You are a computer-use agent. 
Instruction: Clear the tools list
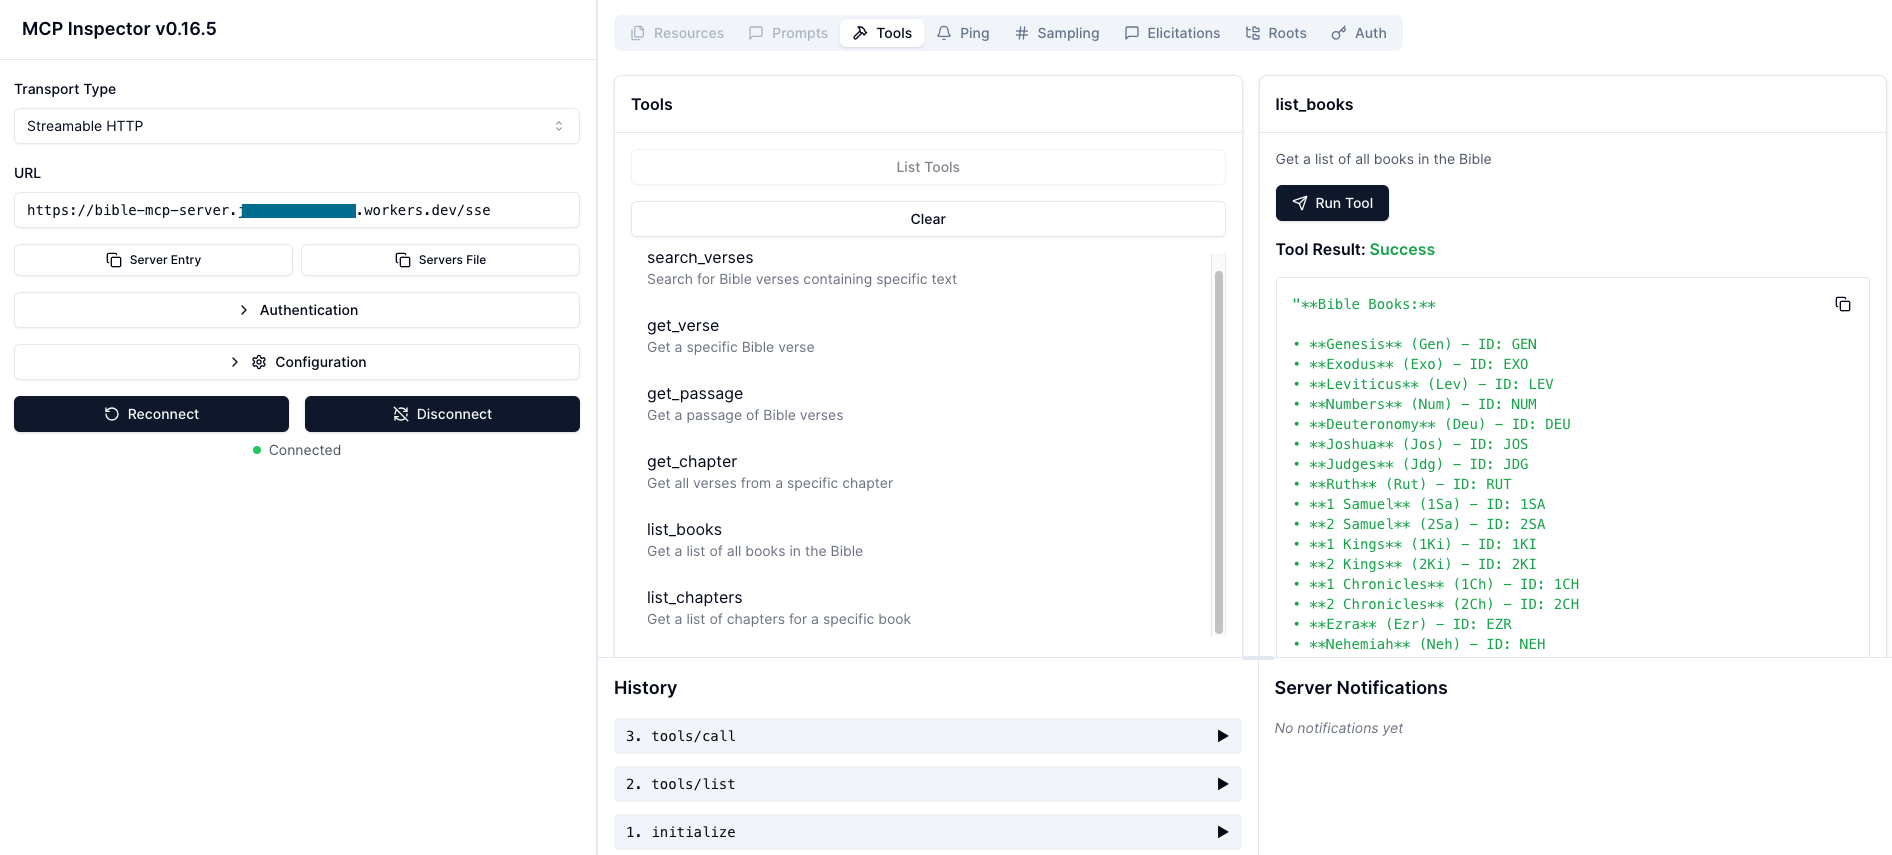928,219
